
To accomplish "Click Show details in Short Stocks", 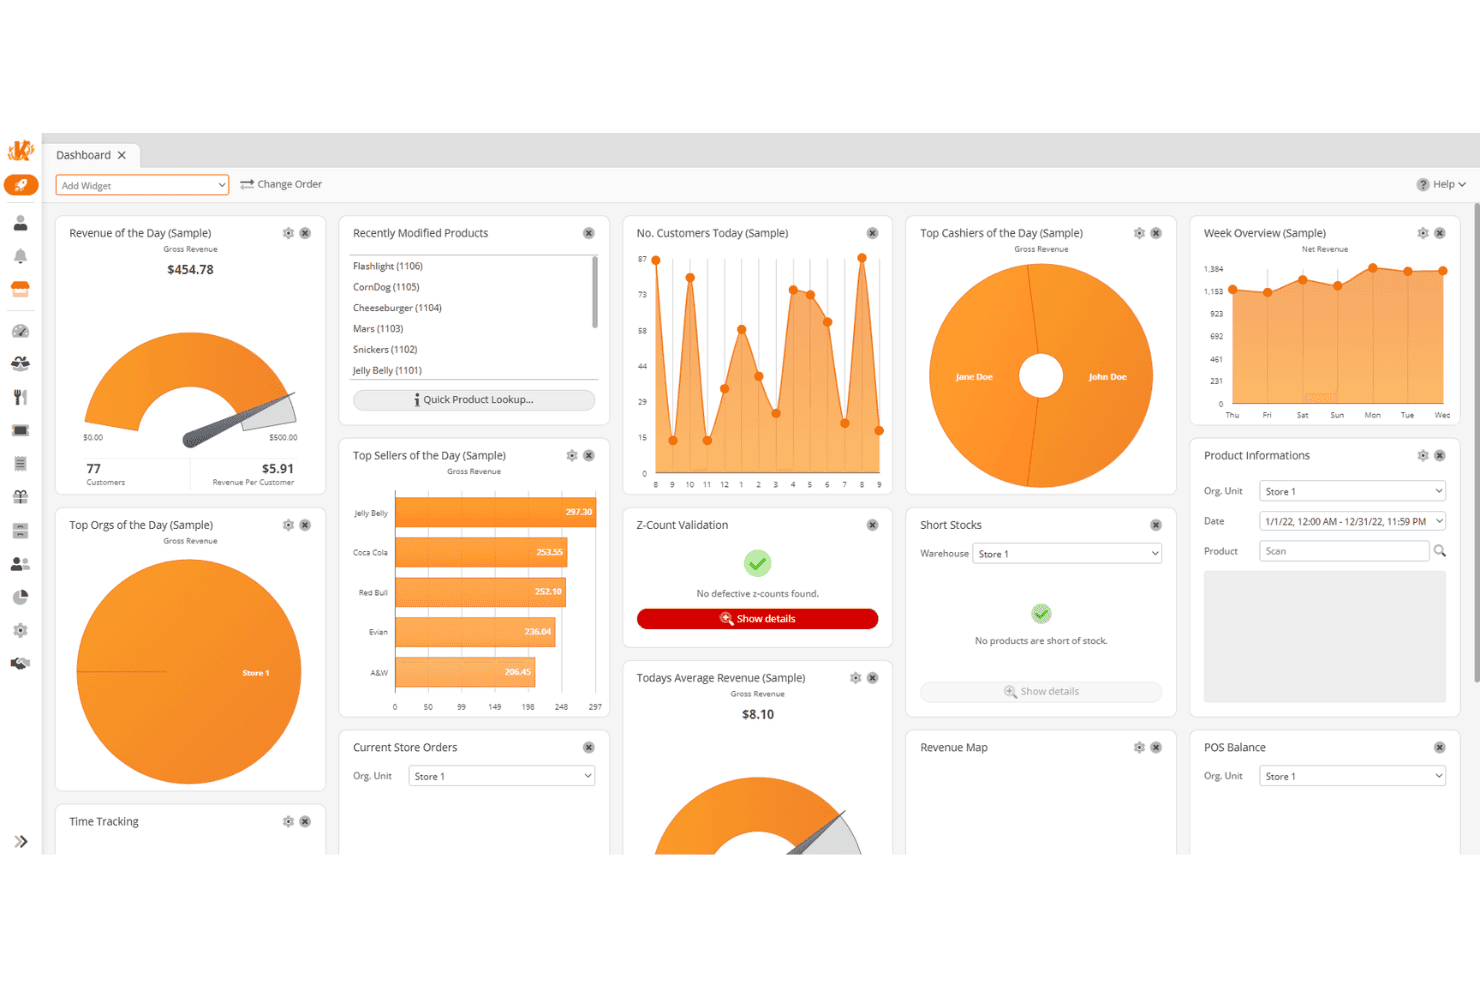I will 1041,692.
